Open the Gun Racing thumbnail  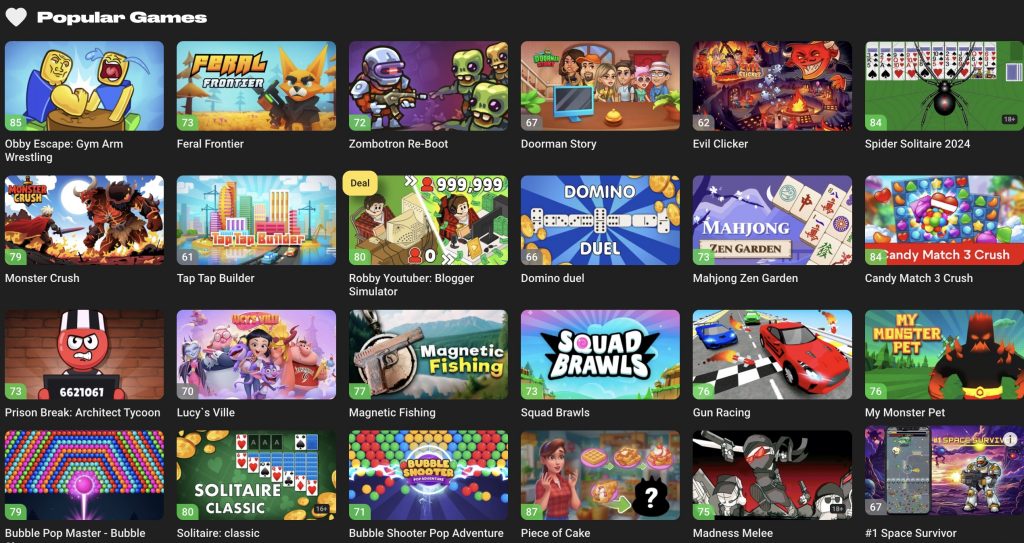[x=772, y=354]
